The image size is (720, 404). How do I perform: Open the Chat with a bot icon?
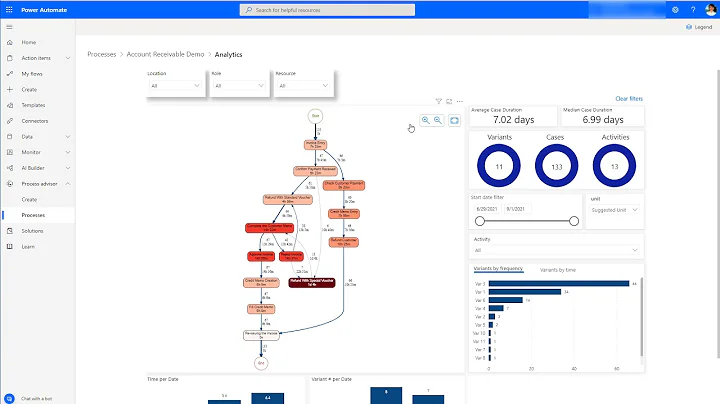tap(9, 398)
